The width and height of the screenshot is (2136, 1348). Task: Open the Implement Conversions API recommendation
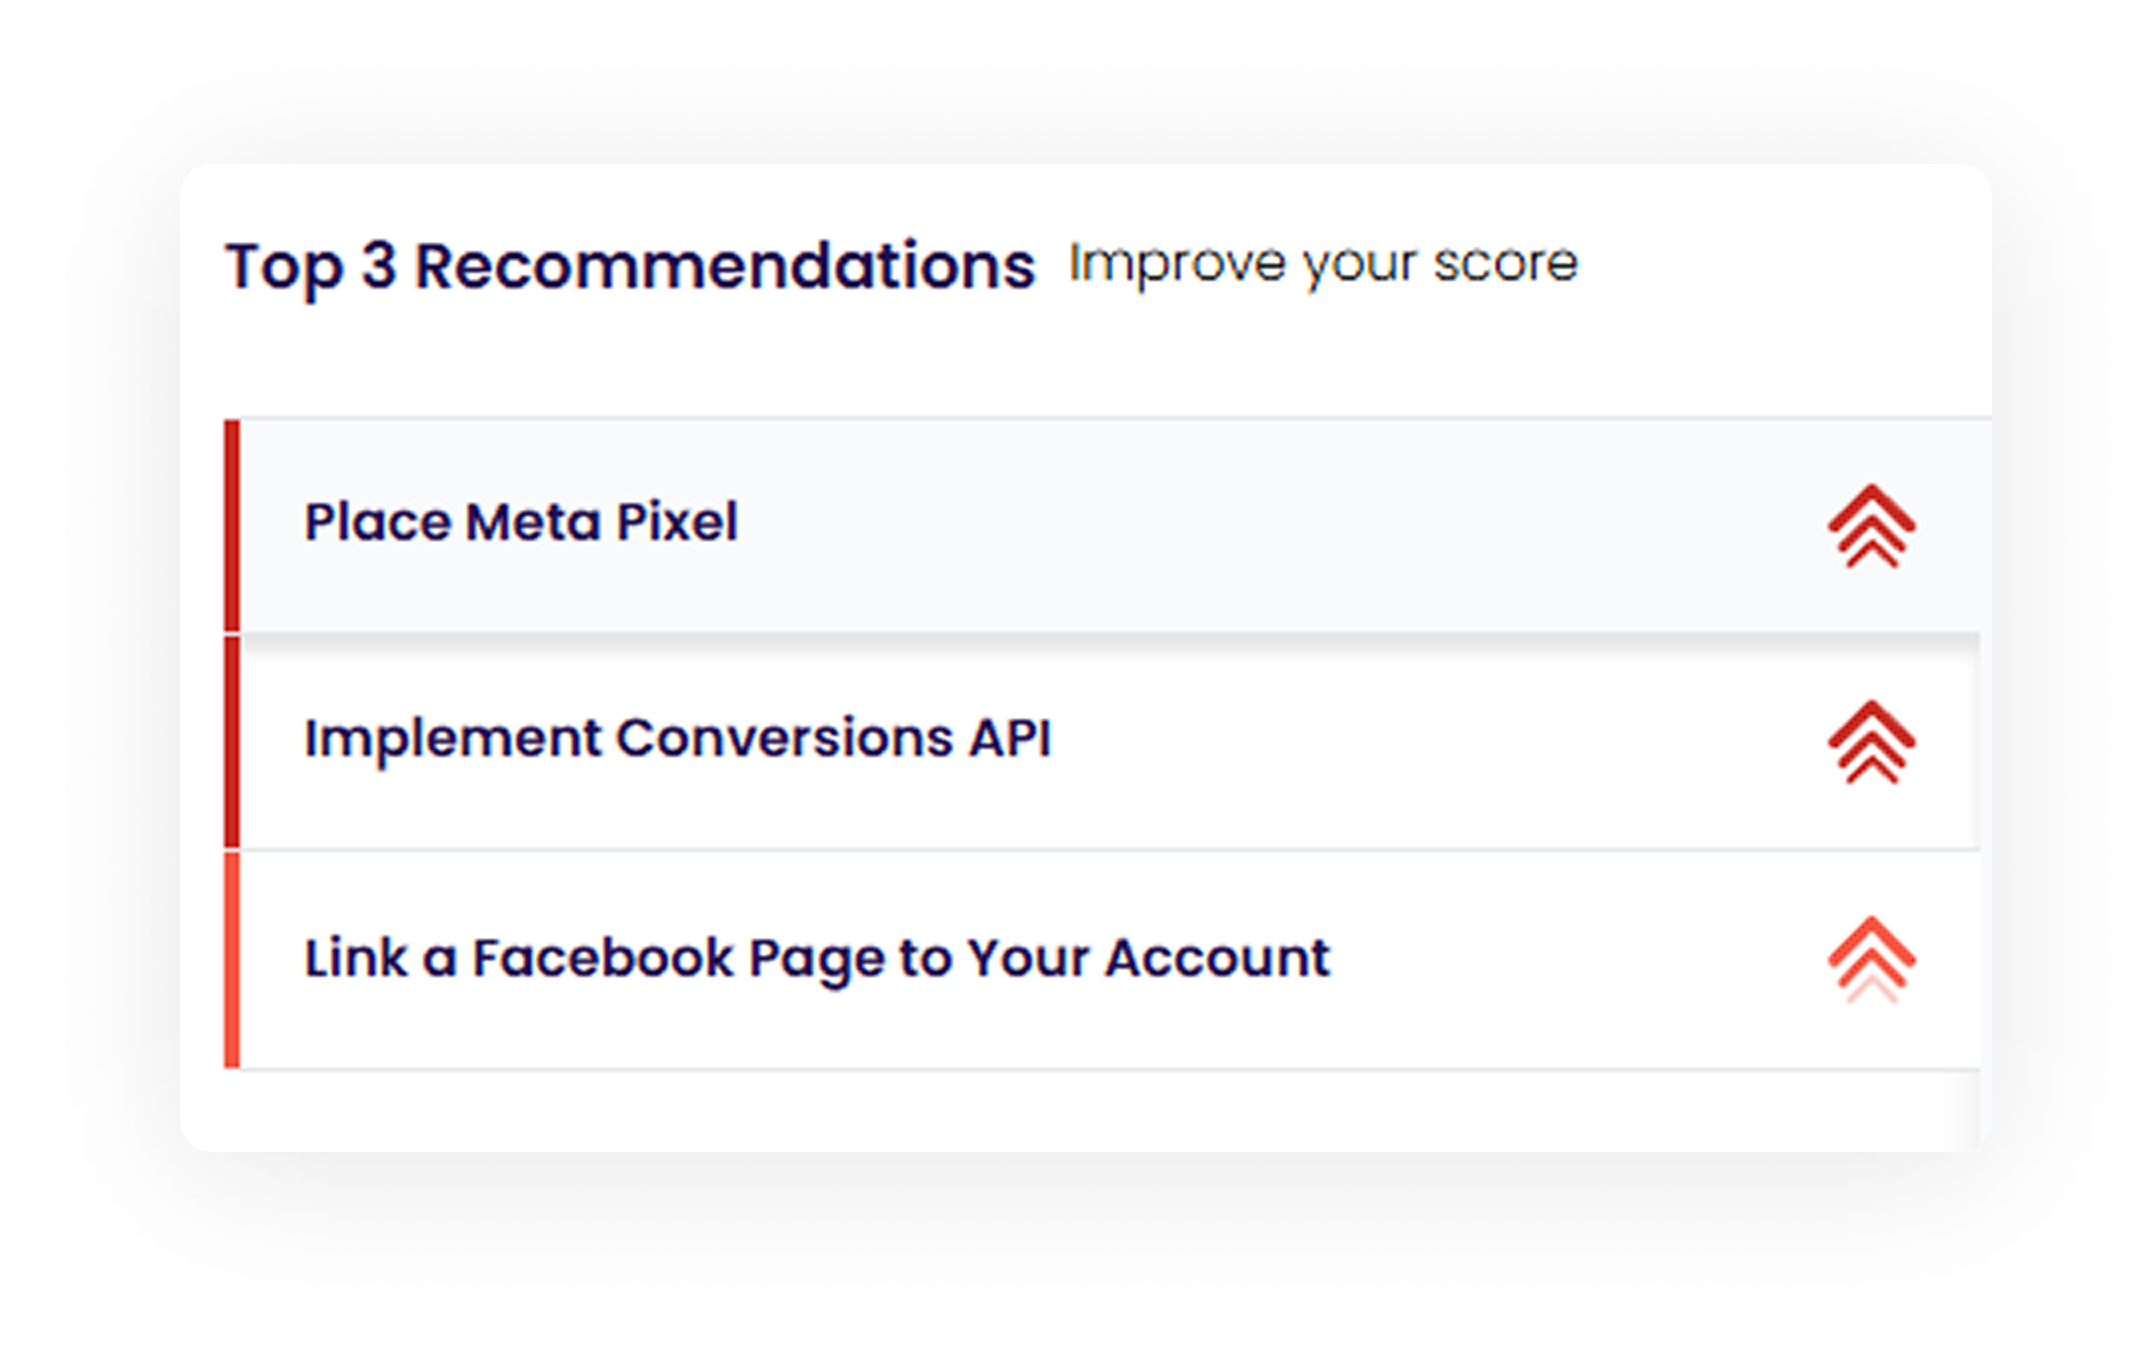(677, 739)
